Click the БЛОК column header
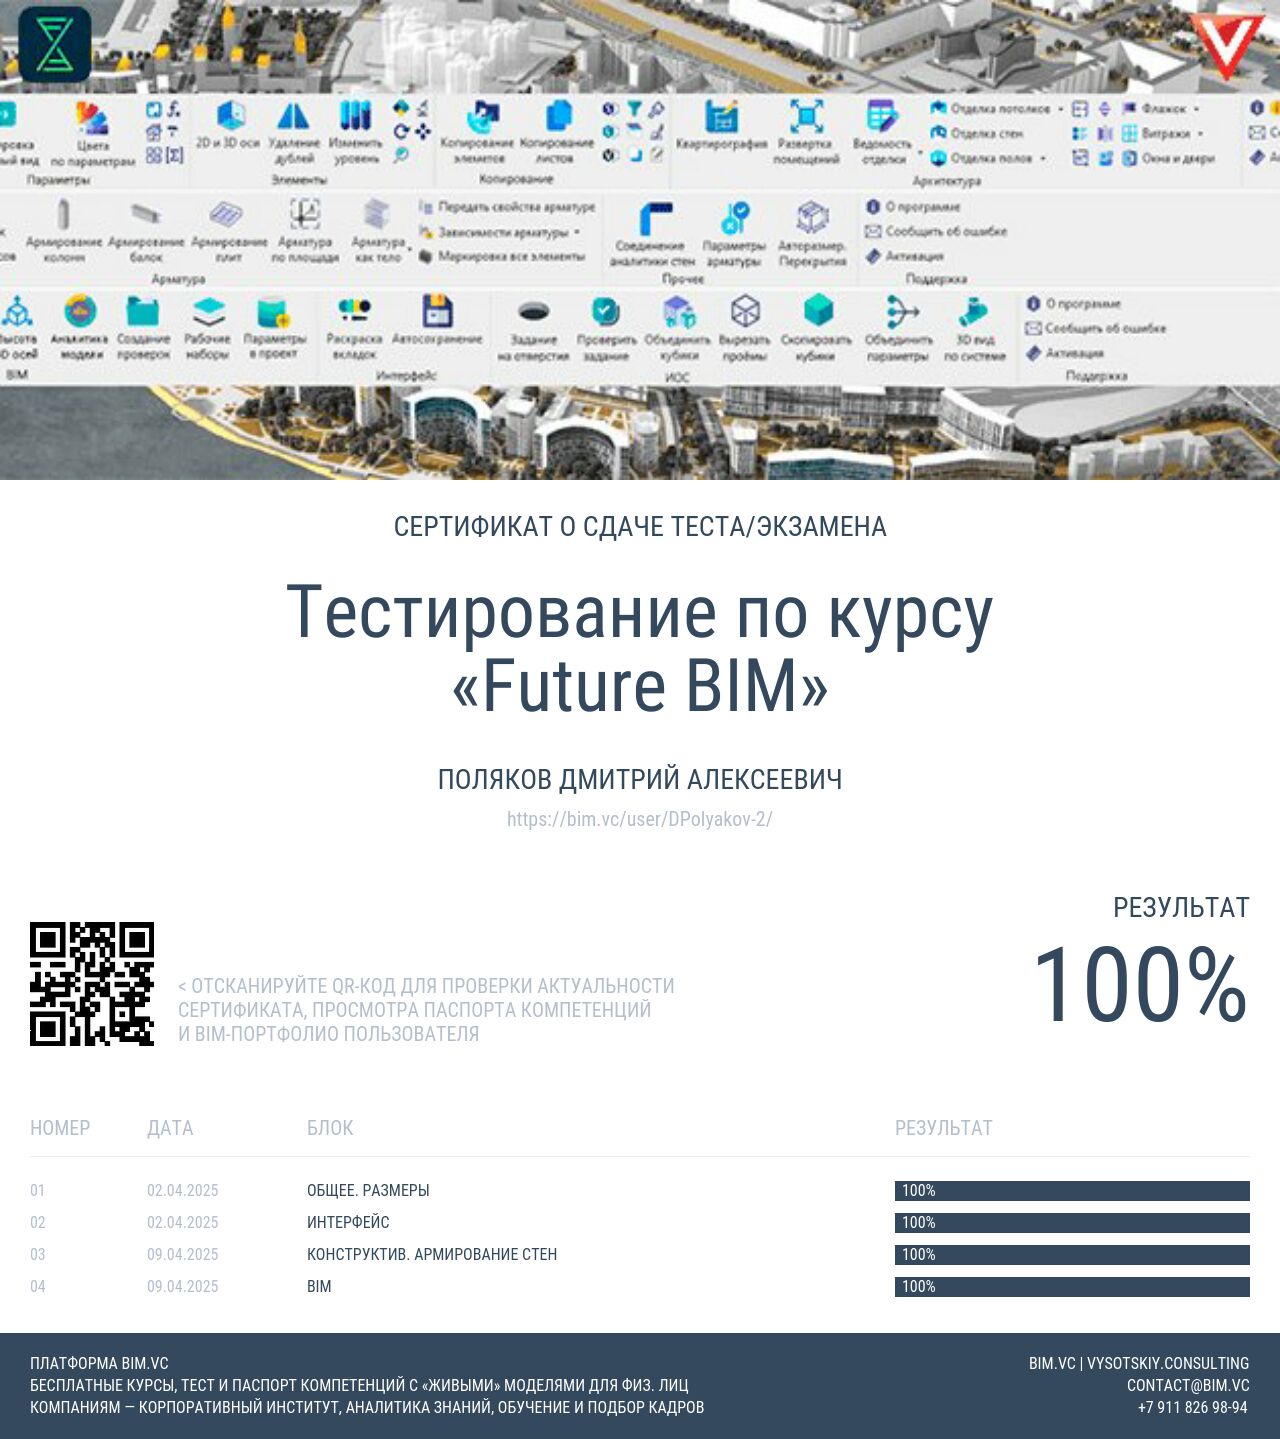1280x1439 pixels. [x=330, y=1128]
